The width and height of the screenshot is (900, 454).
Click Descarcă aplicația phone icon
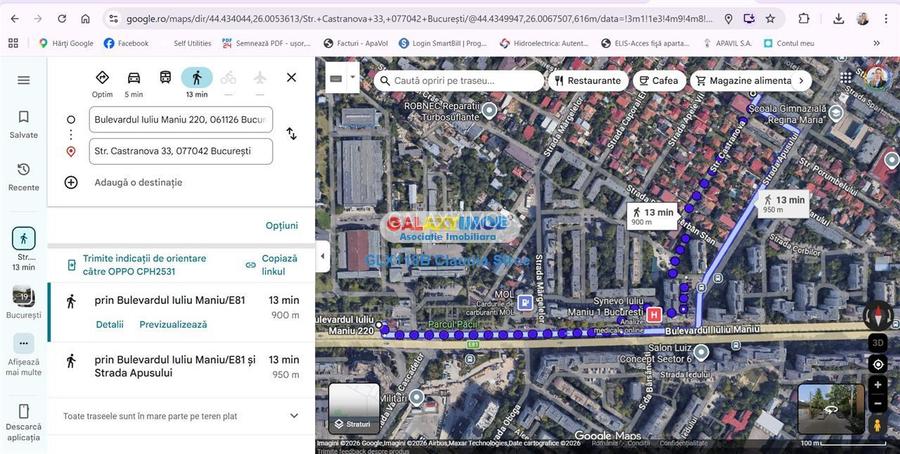[24, 411]
